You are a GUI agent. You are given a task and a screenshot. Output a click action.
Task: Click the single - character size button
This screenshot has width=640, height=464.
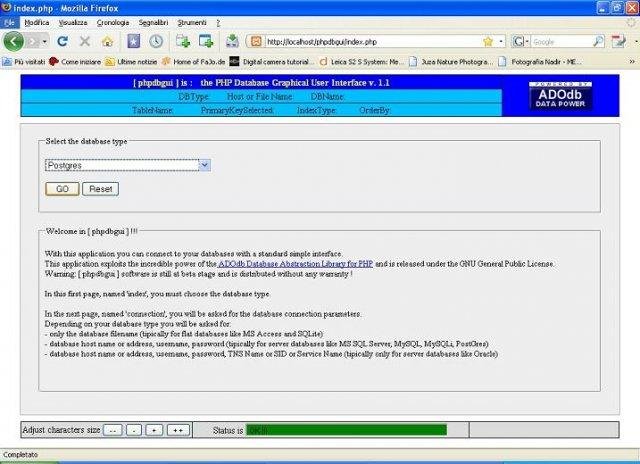[134, 430]
